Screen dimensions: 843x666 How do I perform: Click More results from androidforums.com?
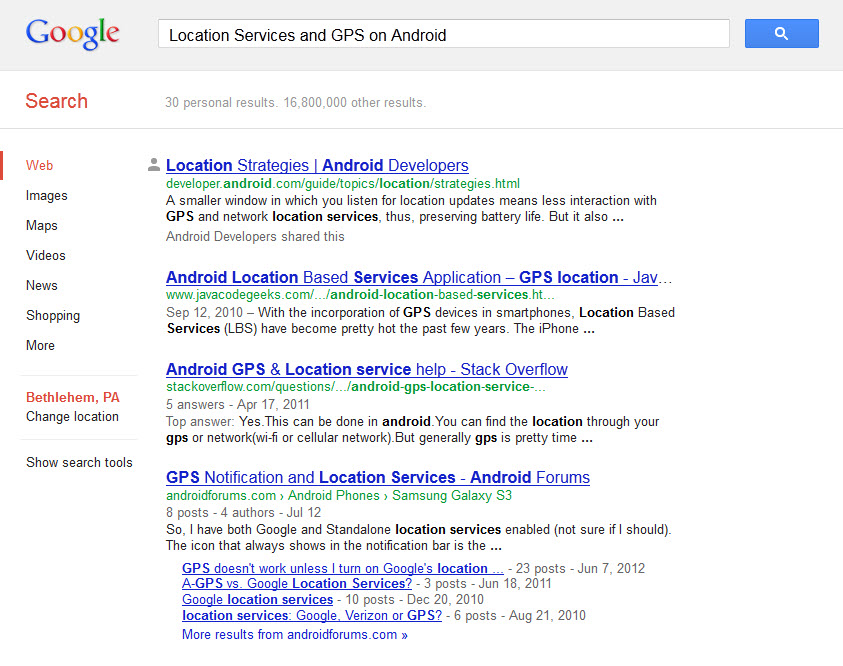click(x=294, y=635)
